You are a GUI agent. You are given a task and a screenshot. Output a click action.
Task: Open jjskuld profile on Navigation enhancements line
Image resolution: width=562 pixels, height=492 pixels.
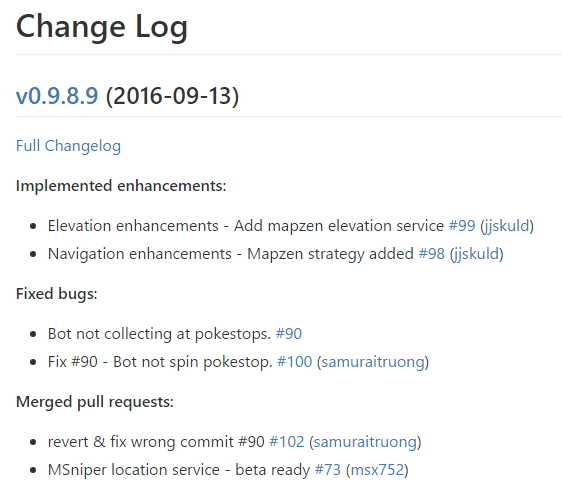tap(476, 254)
